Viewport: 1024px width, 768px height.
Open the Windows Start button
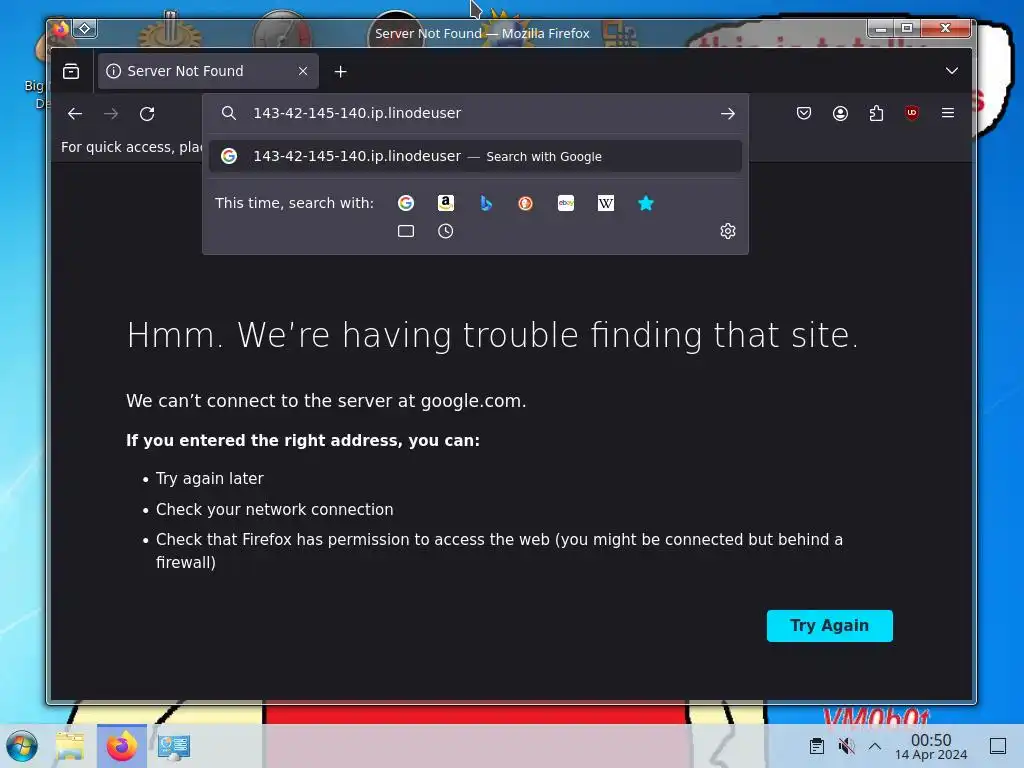coord(22,746)
